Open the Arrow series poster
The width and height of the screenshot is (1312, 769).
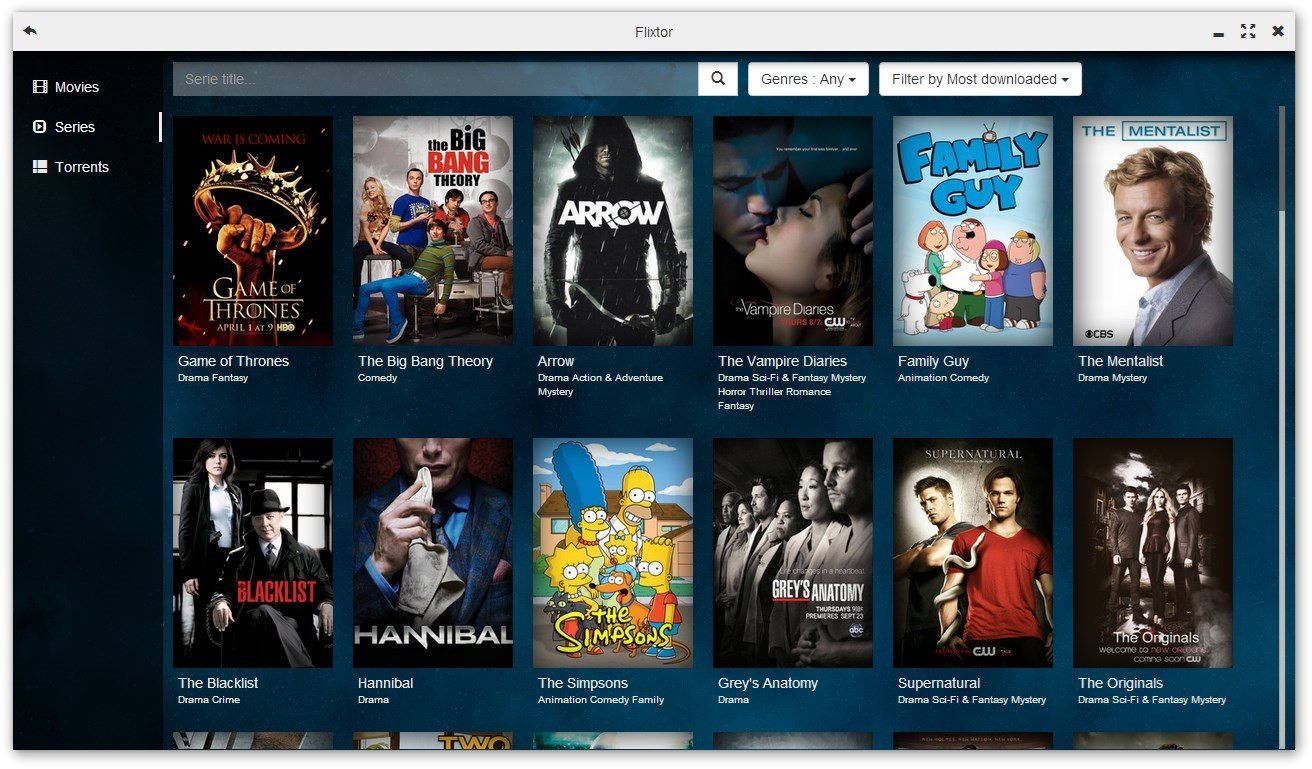pyautogui.click(x=613, y=231)
